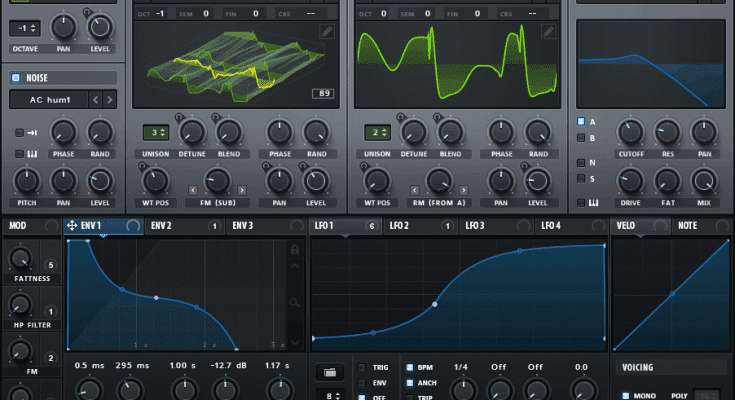Screen dimensions: 735x400
Task: Click the envelope zoom magnifier icon
Action: [x=294, y=301]
